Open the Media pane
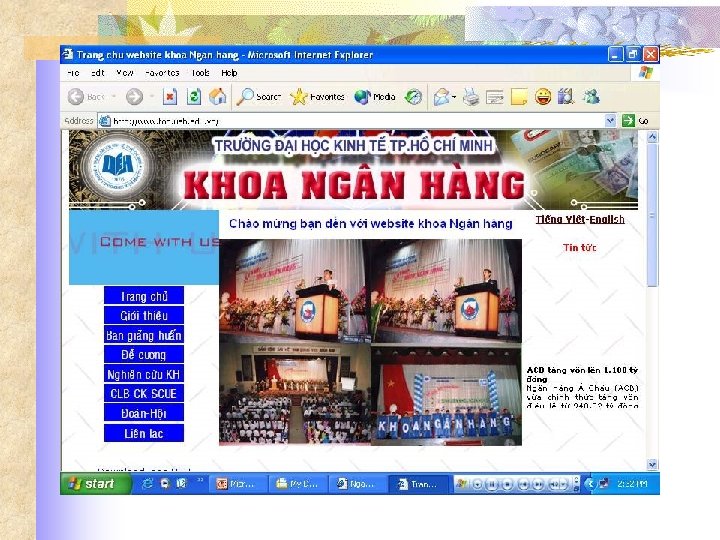The width and height of the screenshot is (720, 540). [x=375, y=97]
